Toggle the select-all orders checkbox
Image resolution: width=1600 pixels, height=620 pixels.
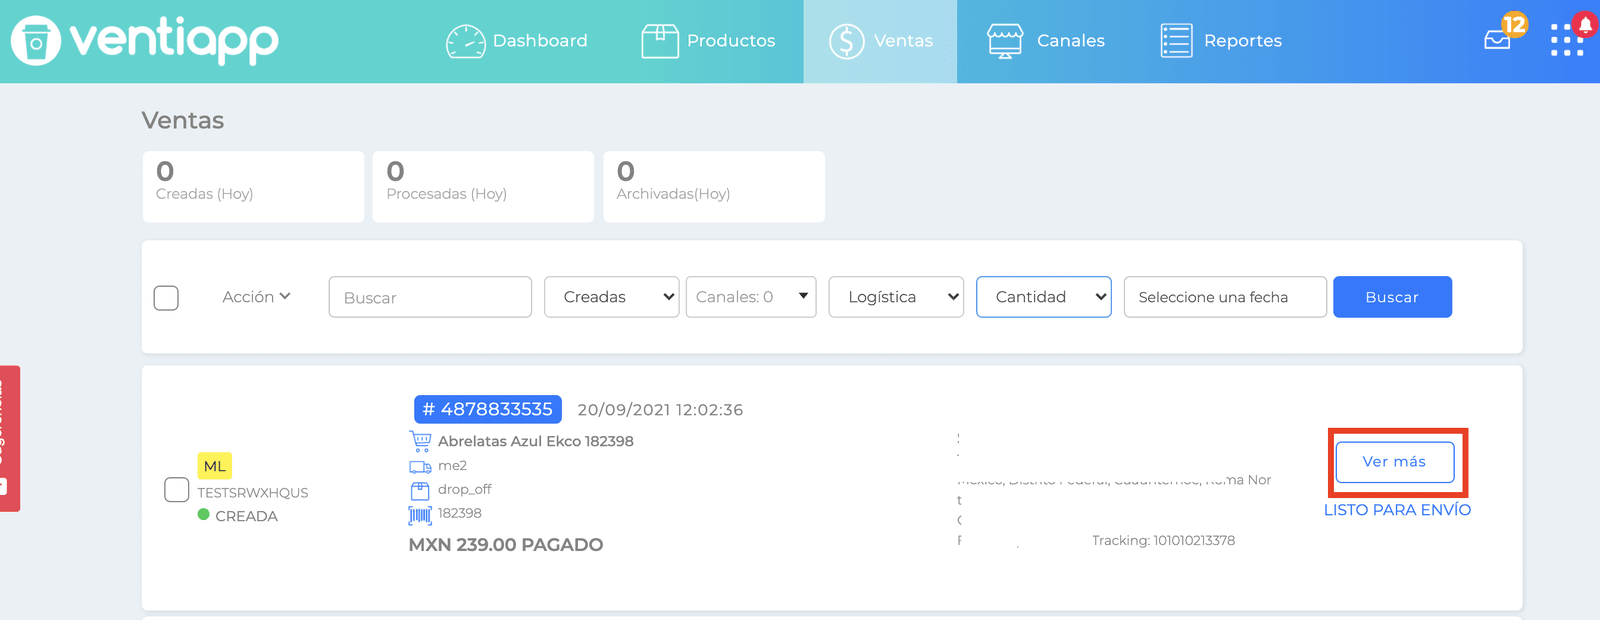coord(166,298)
